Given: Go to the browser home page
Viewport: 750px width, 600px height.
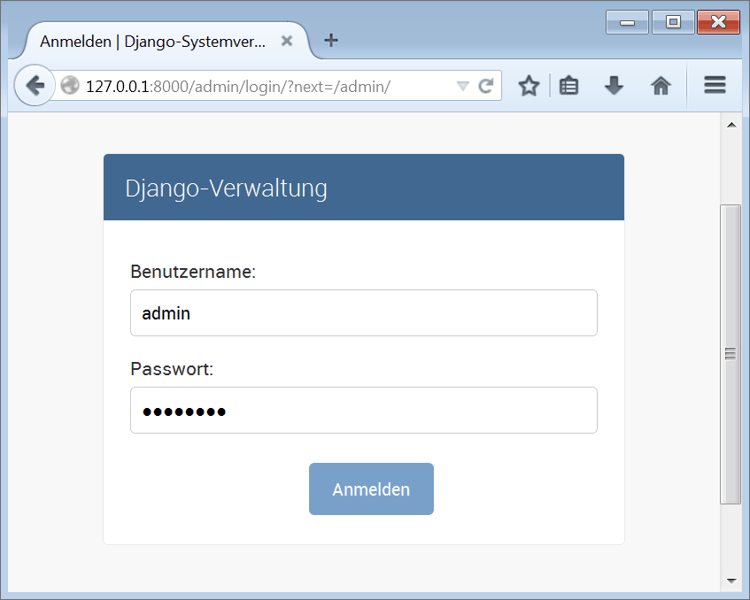Looking at the screenshot, I should [x=660, y=86].
